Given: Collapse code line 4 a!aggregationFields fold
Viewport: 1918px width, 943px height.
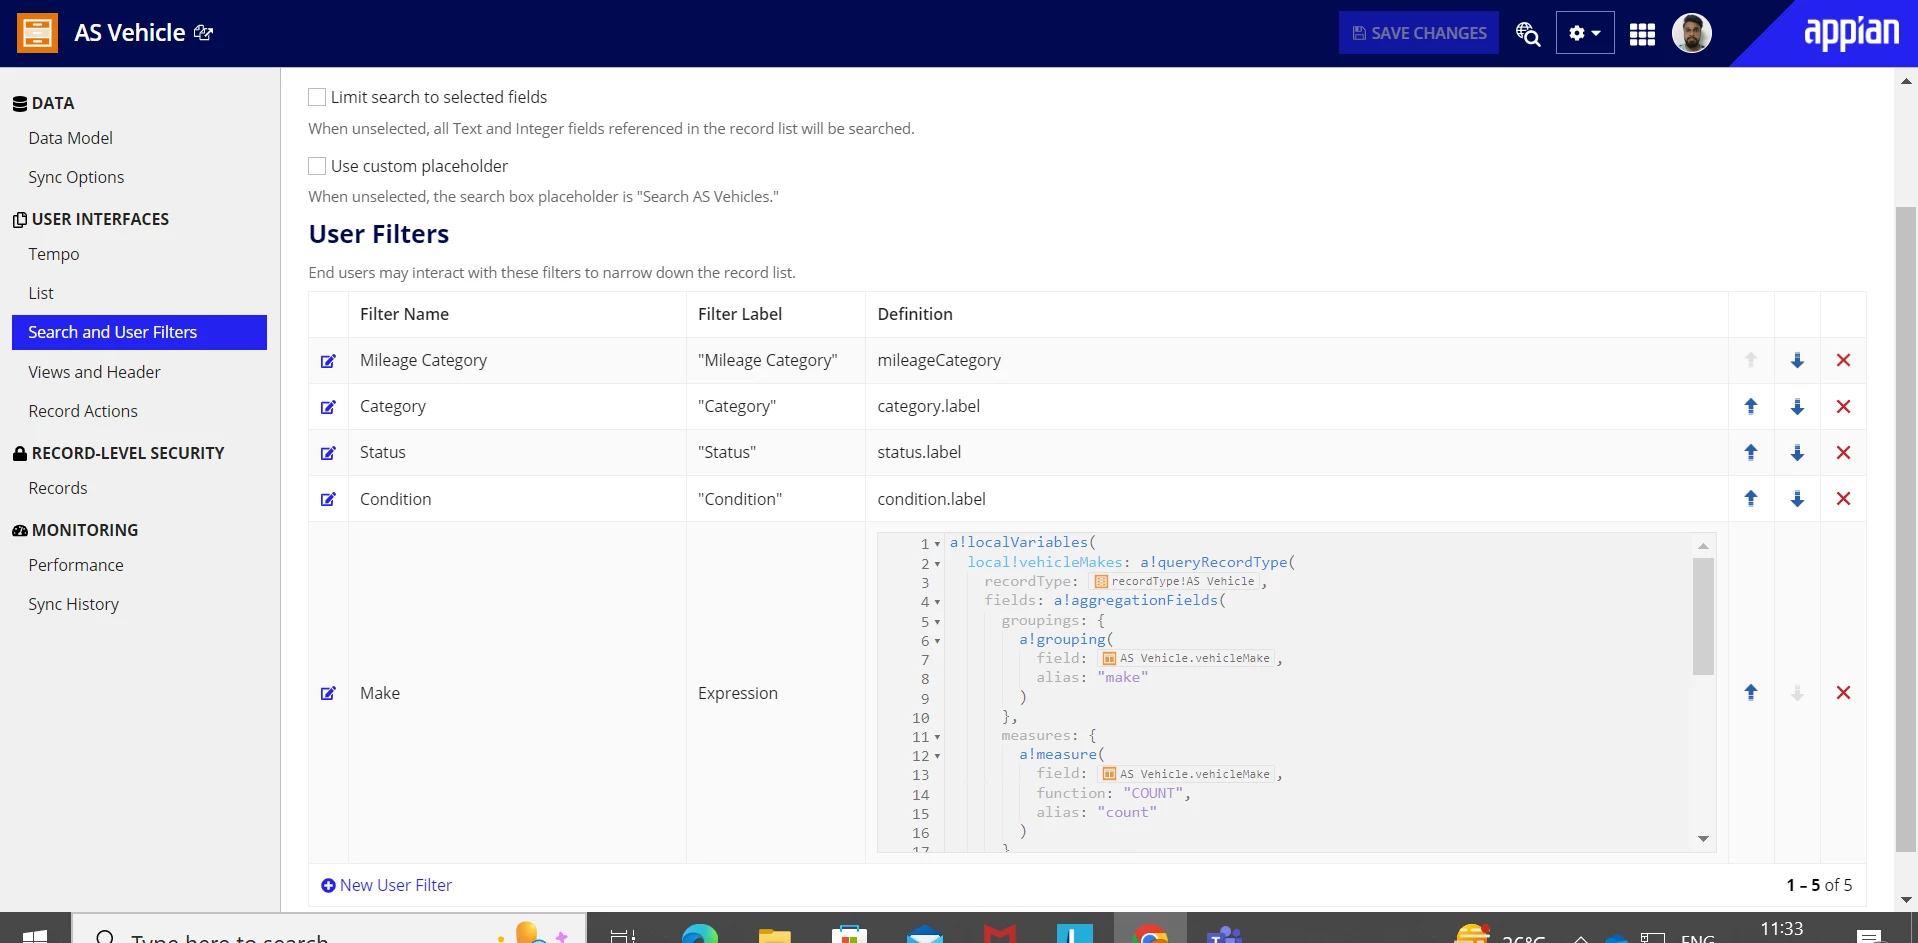Looking at the screenshot, I should click(937, 602).
